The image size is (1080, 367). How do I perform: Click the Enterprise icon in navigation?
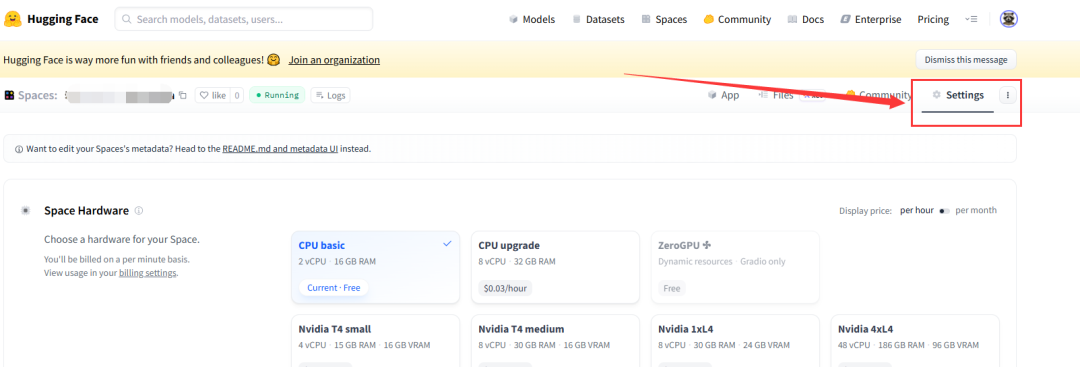point(845,19)
